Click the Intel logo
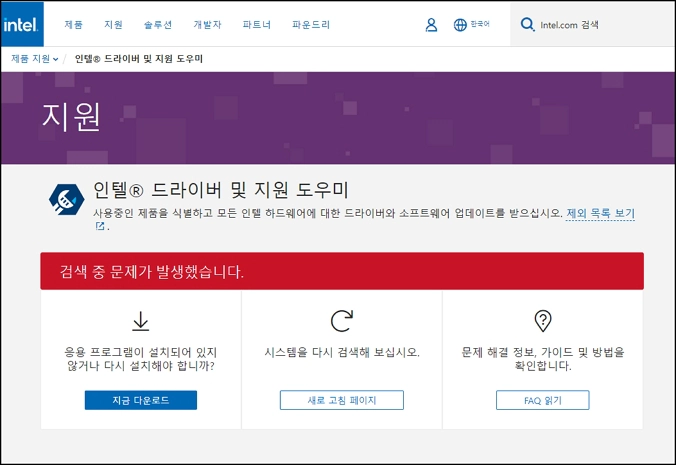The width and height of the screenshot is (676, 465). (x=22, y=24)
